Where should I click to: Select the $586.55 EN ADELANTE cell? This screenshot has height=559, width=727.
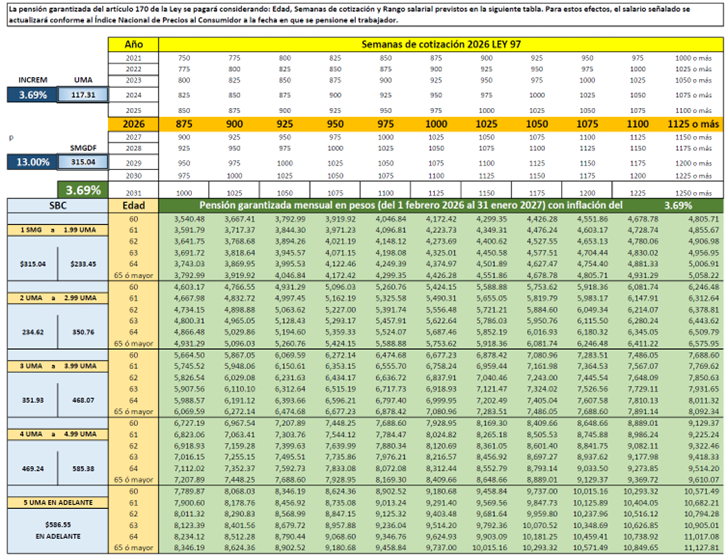[58, 531]
